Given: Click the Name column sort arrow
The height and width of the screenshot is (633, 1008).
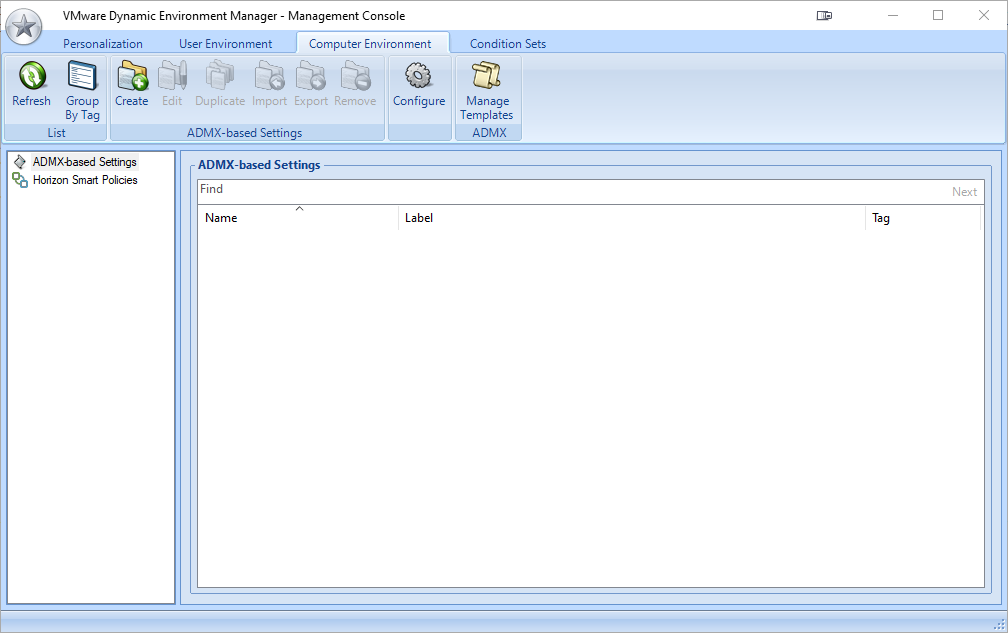Looking at the screenshot, I should (300, 209).
